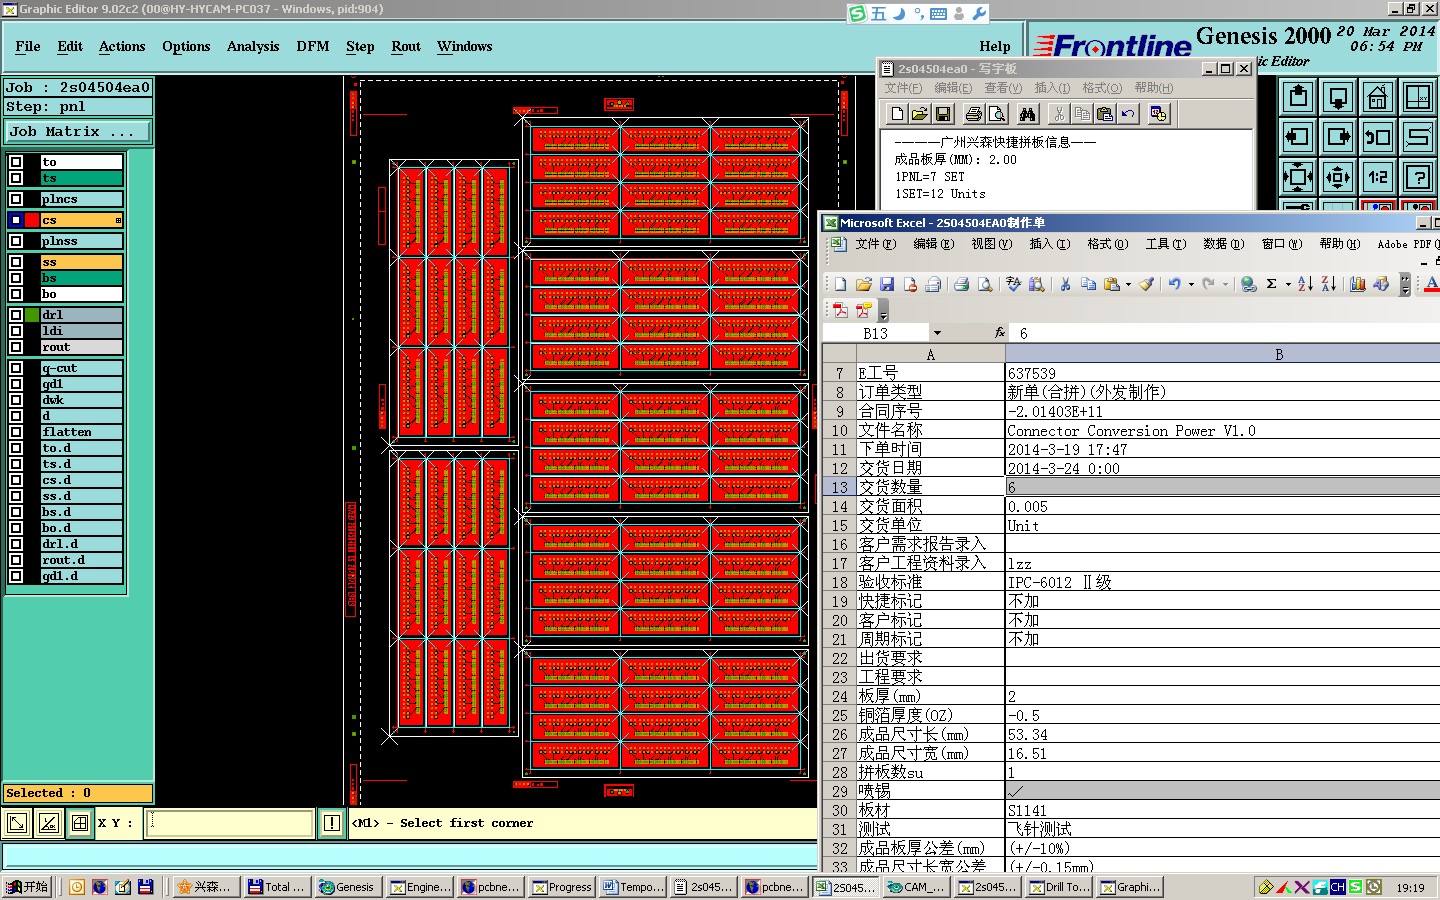Select cell B13 交货数量 value in Excel
1440x900 pixels.
tap(1222, 487)
